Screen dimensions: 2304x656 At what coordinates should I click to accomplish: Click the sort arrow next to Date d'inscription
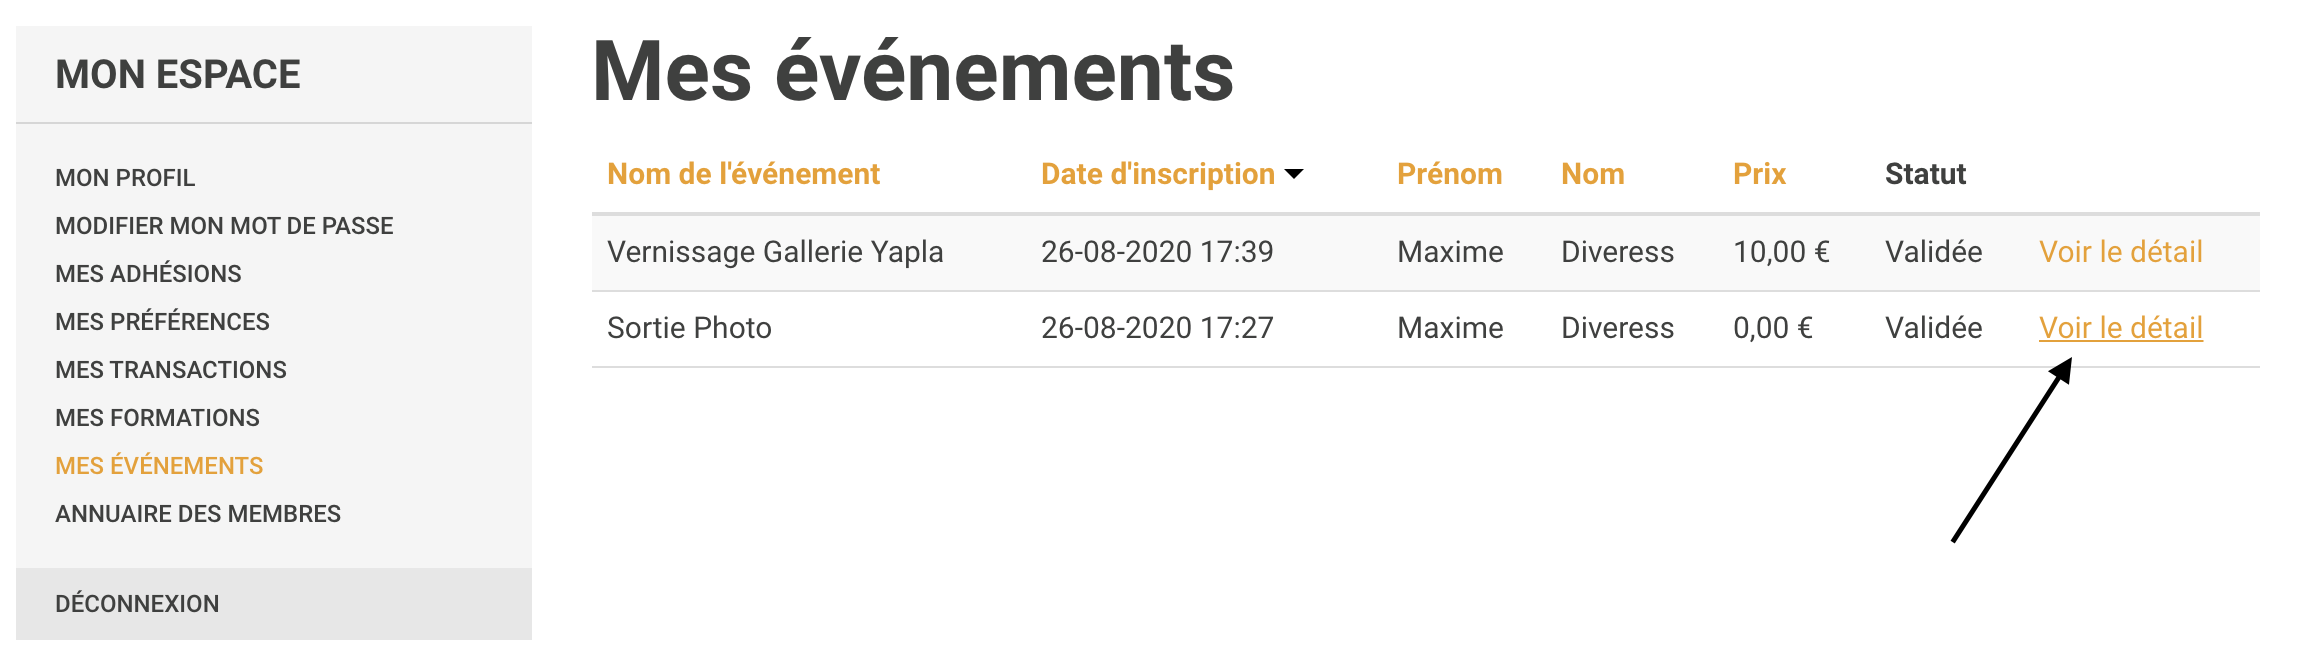(x=1294, y=174)
